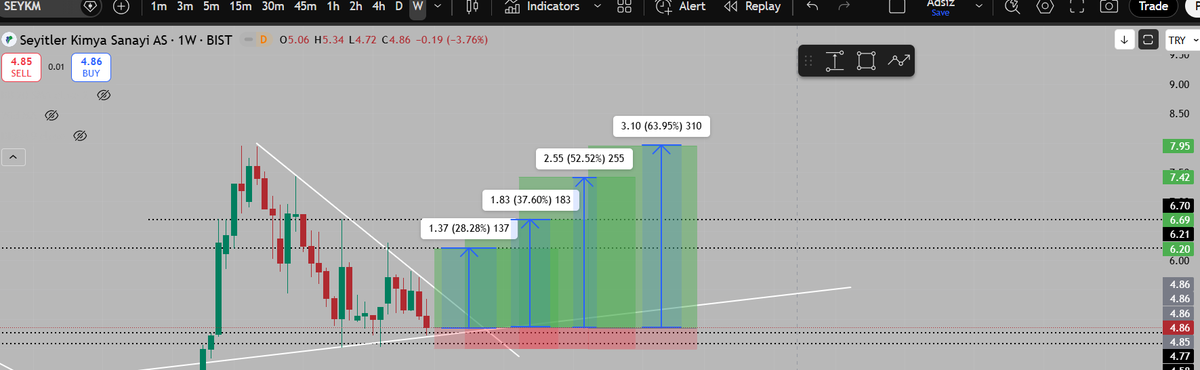Click the black 6.70 price label
The image size is (1200, 370).
[1180, 206]
